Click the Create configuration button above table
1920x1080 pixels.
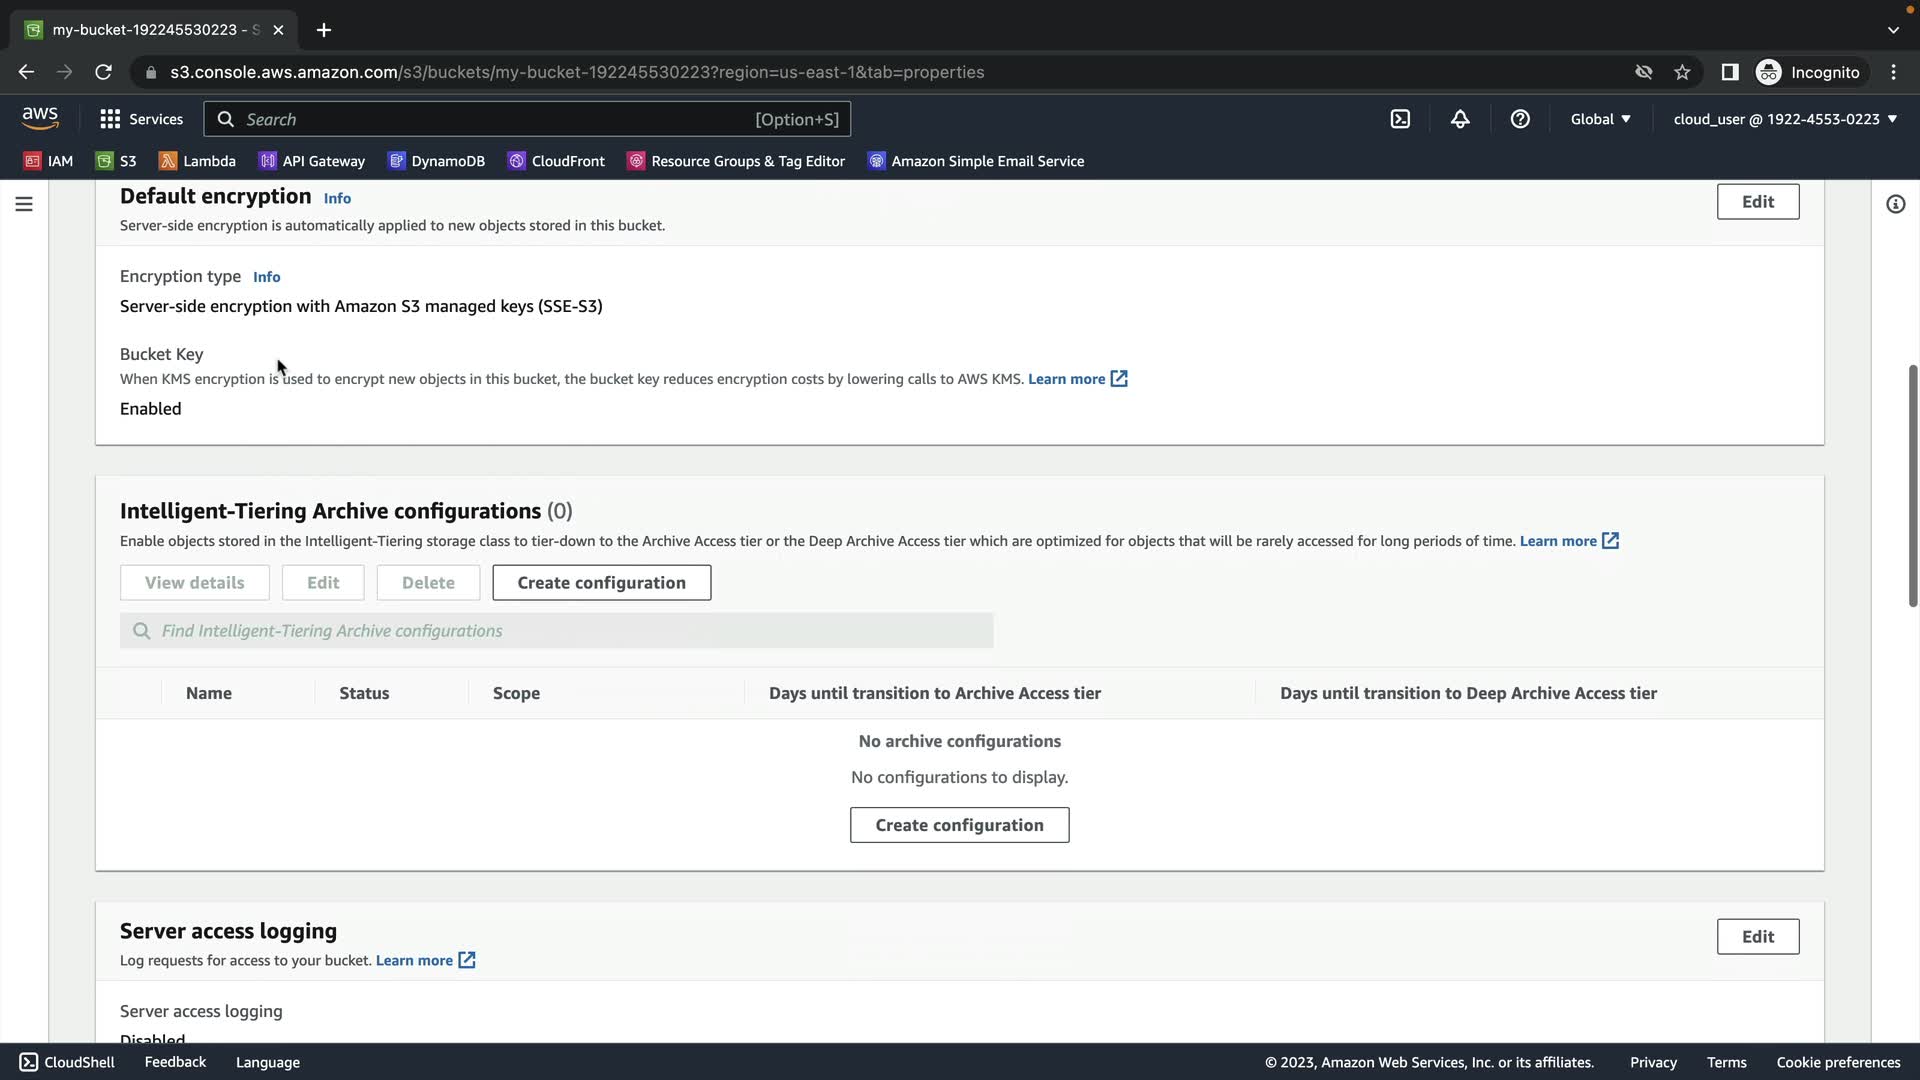601,583
